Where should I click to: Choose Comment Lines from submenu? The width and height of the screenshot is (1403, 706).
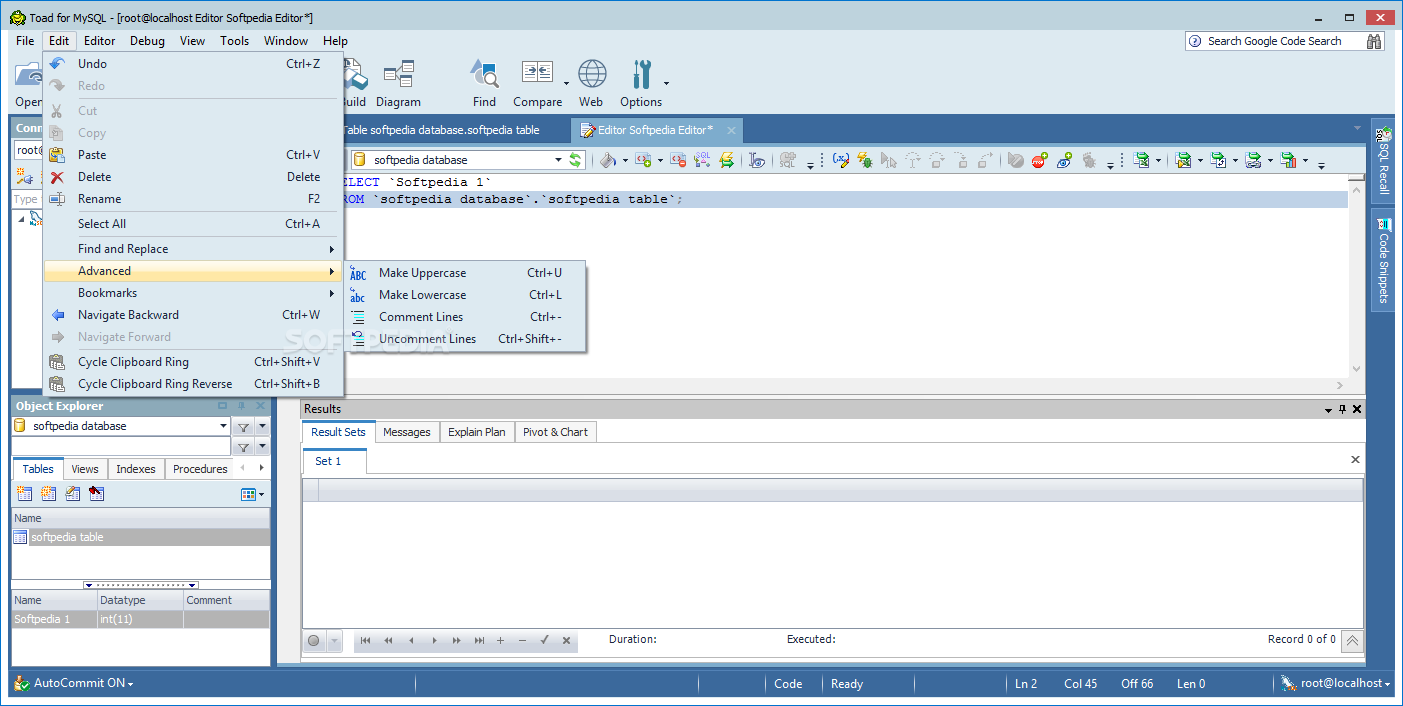[x=466, y=317]
